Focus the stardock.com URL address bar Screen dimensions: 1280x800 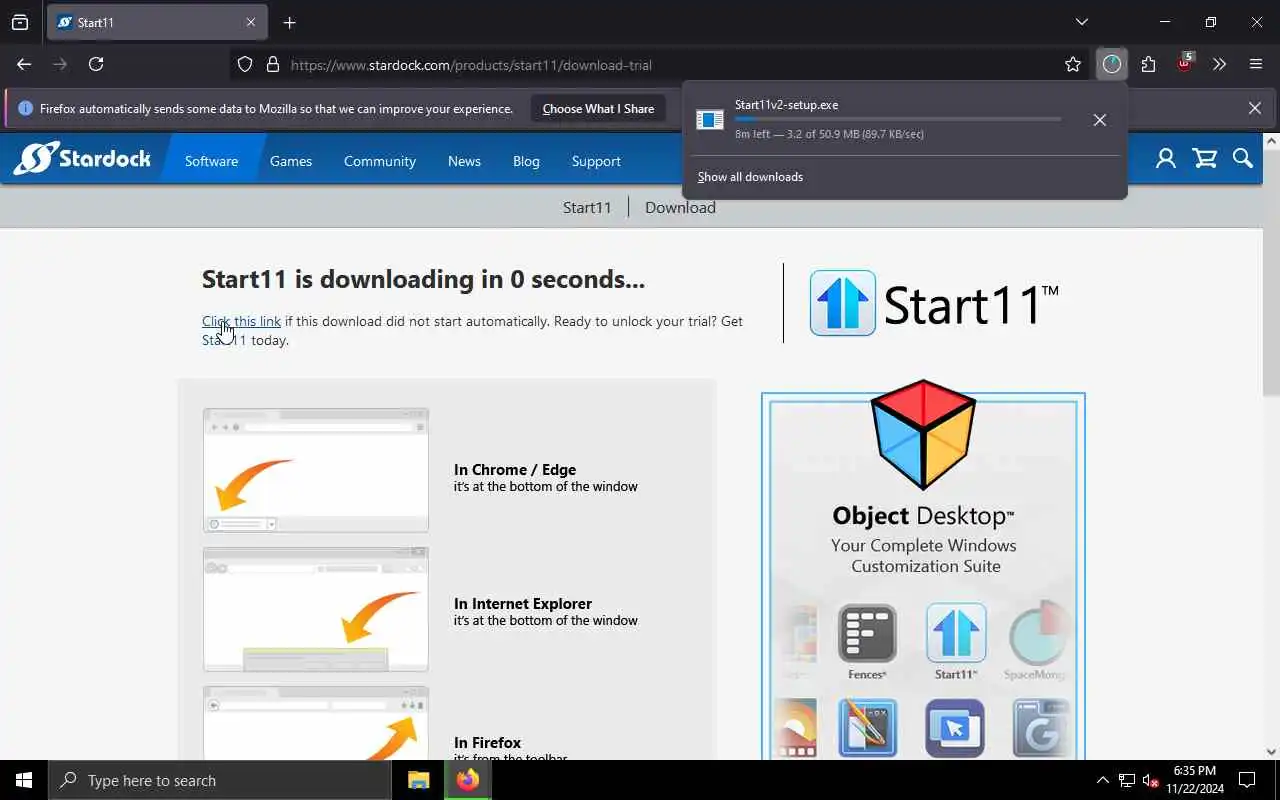coord(660,65)
